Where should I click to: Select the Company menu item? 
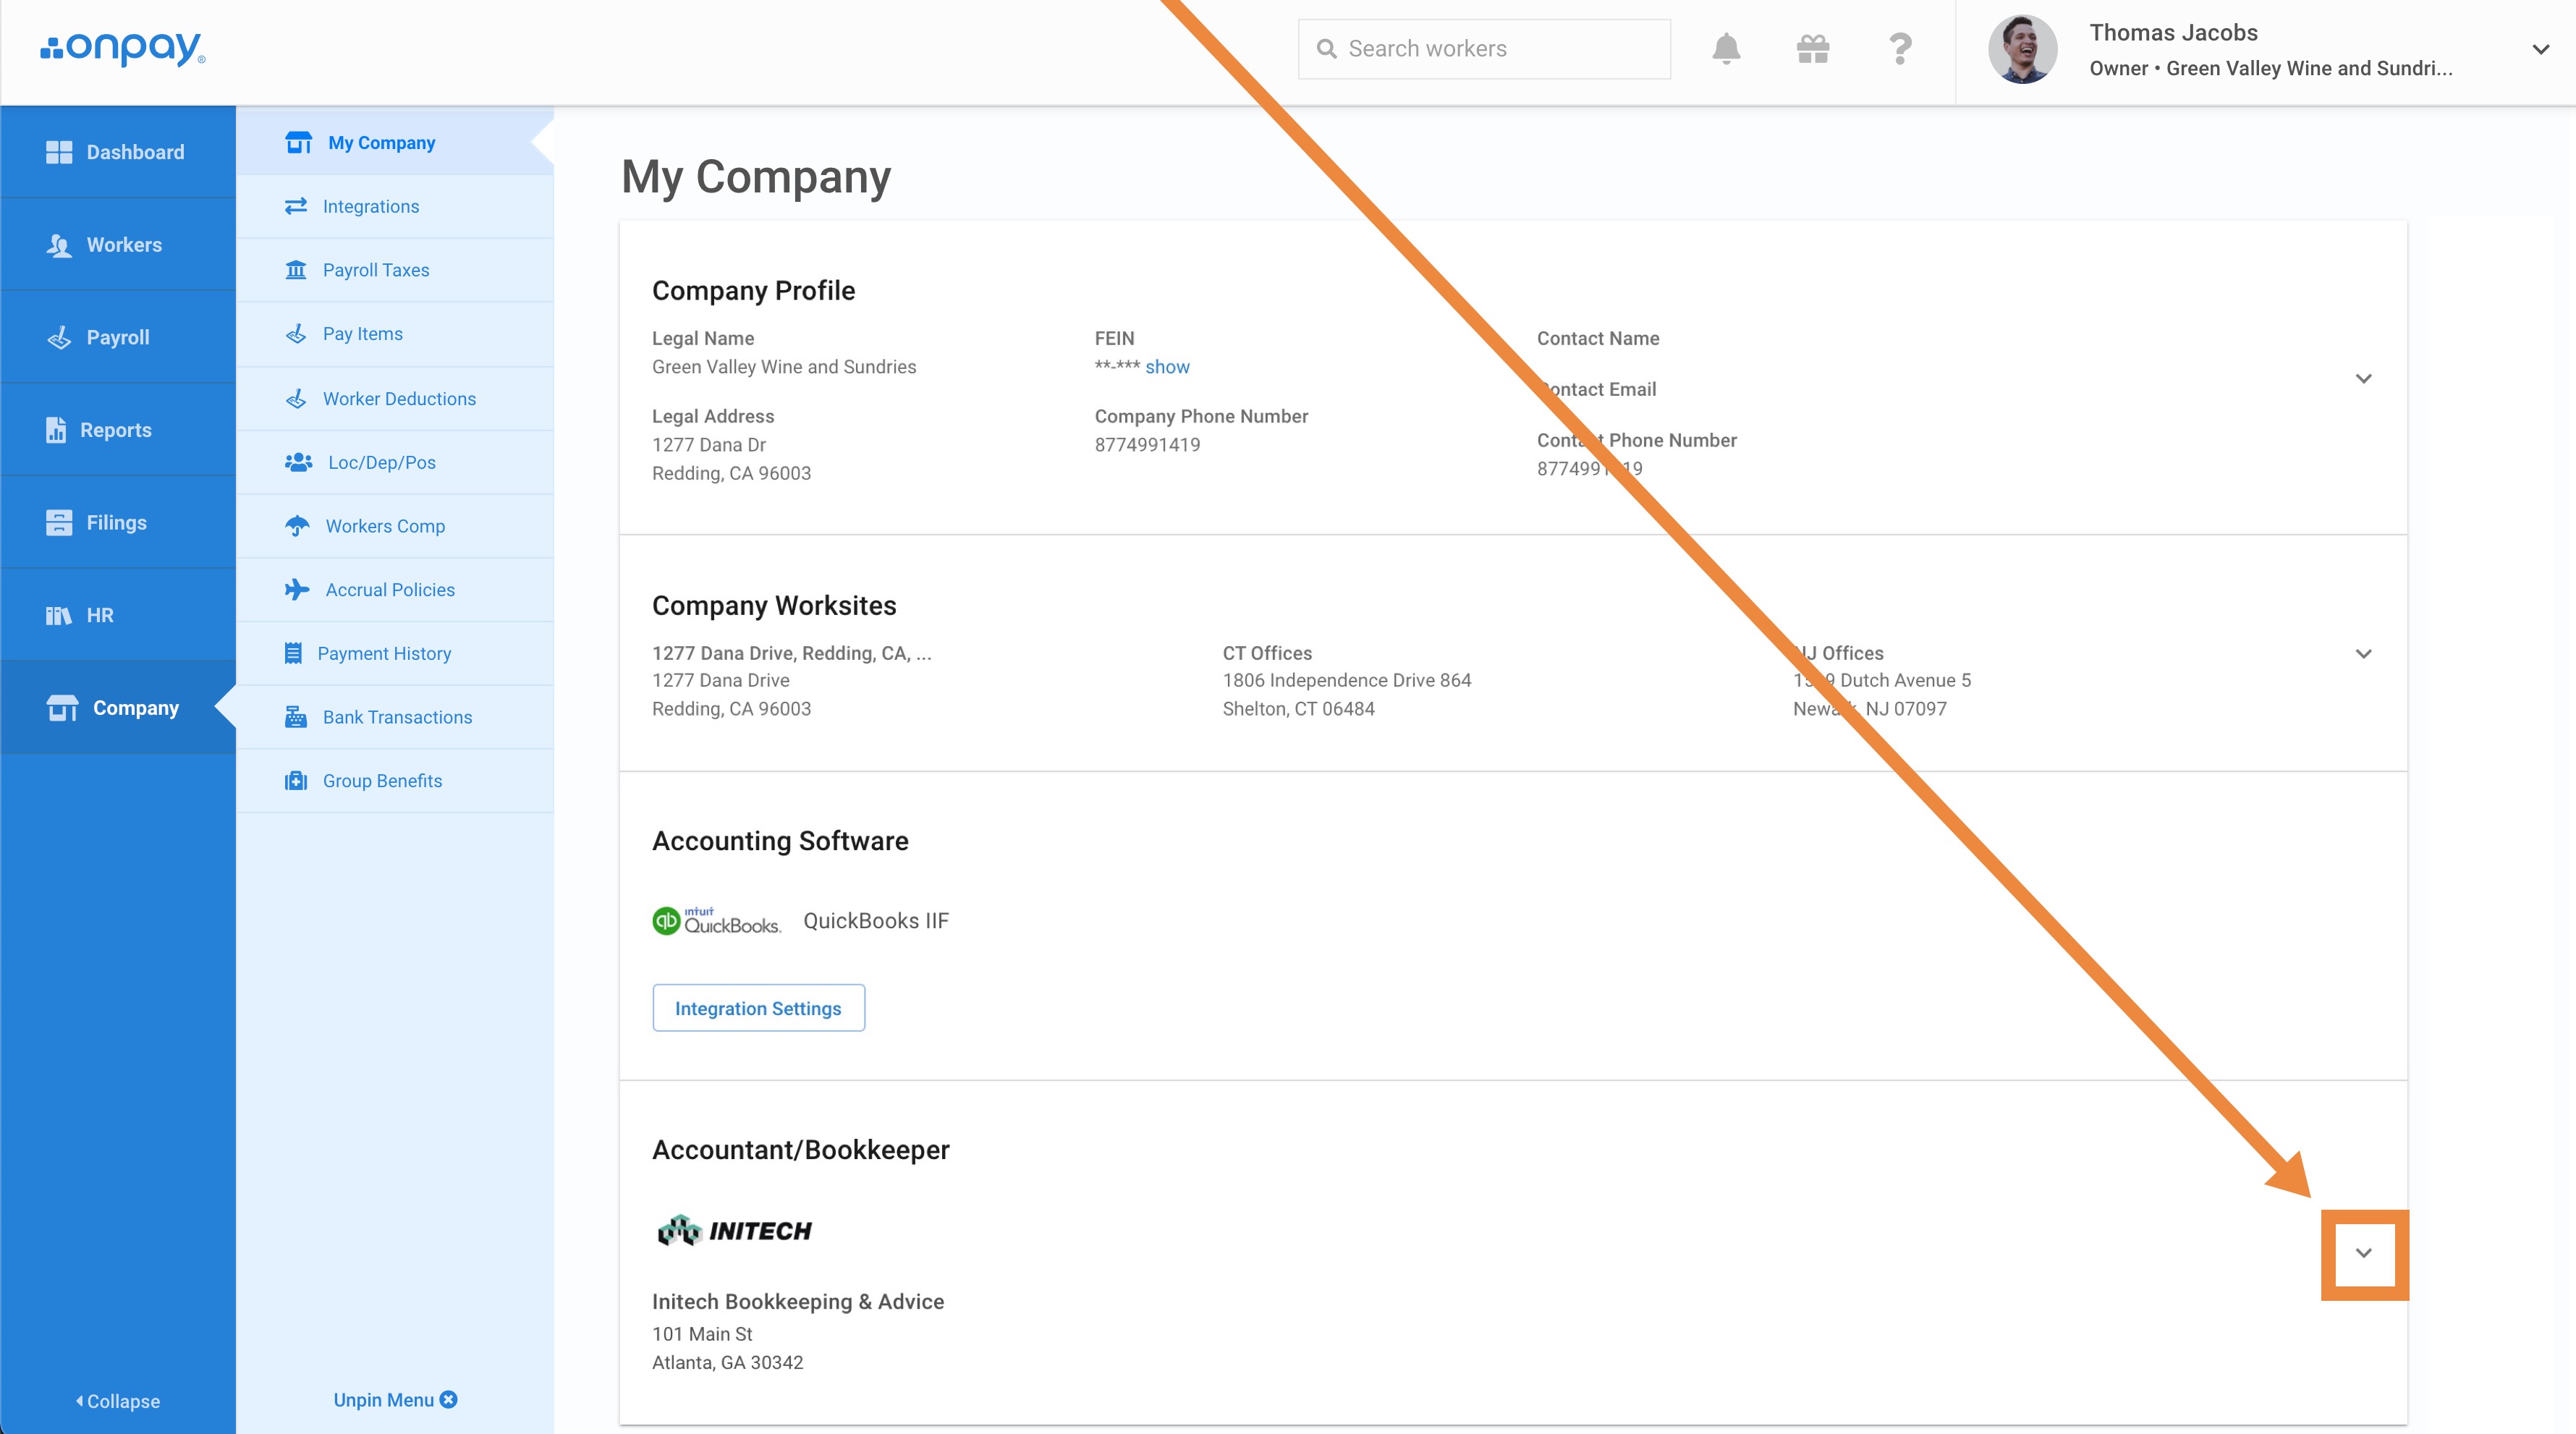tap(118, 708)
